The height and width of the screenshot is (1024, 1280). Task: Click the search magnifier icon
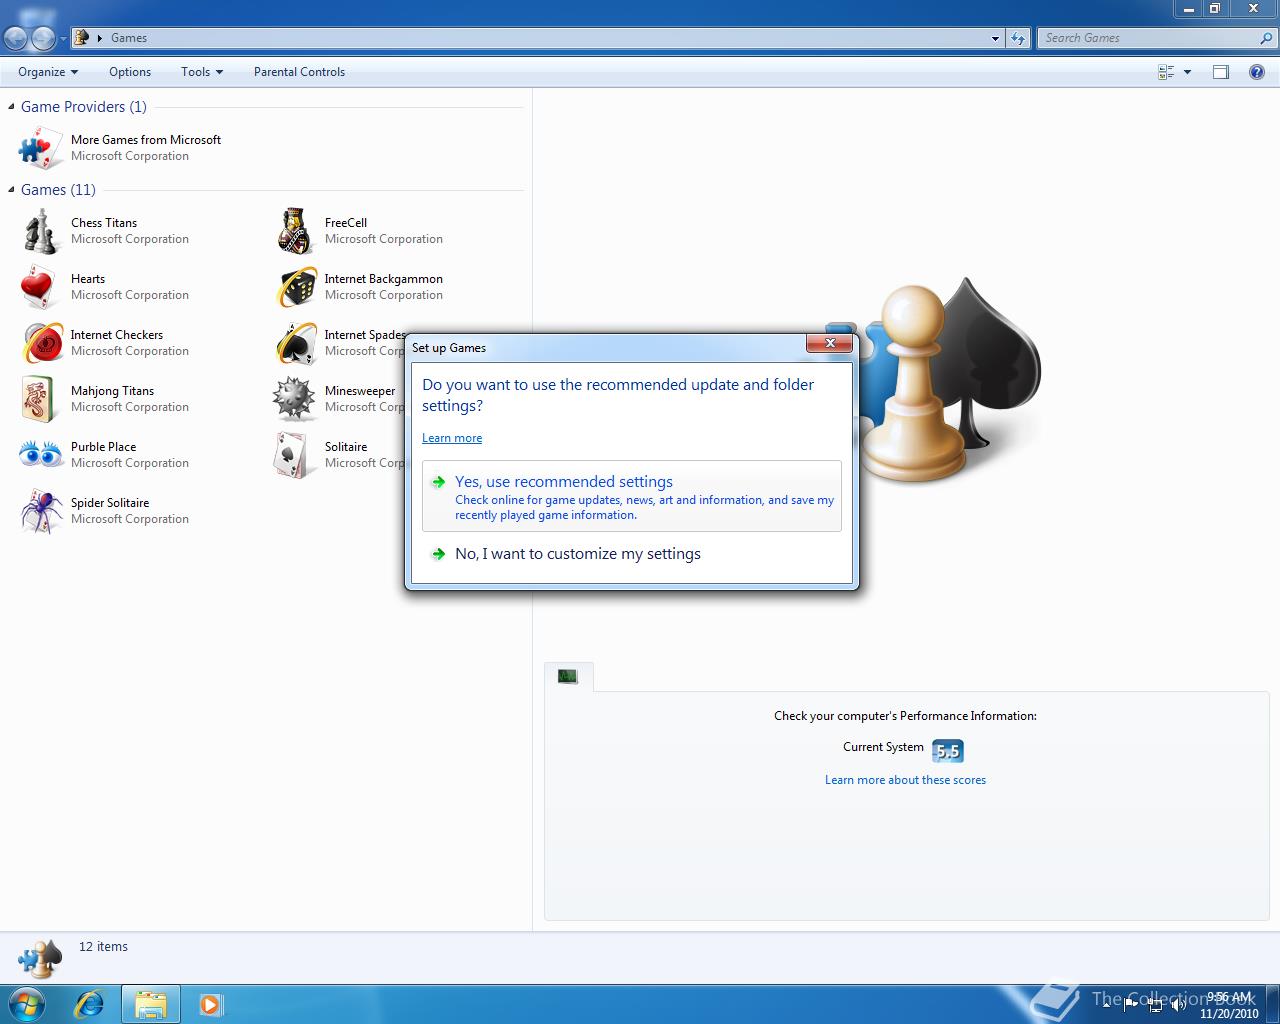pos(1268,38)
